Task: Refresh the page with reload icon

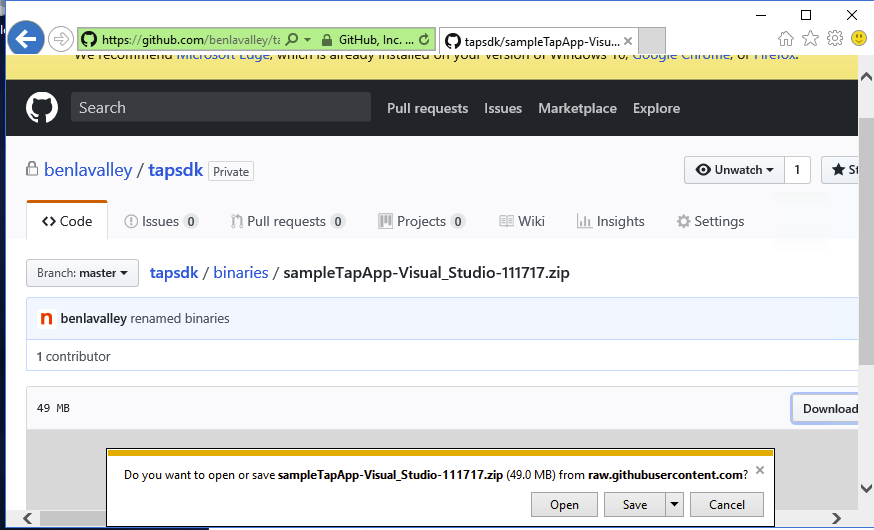Action: point(424,40)
